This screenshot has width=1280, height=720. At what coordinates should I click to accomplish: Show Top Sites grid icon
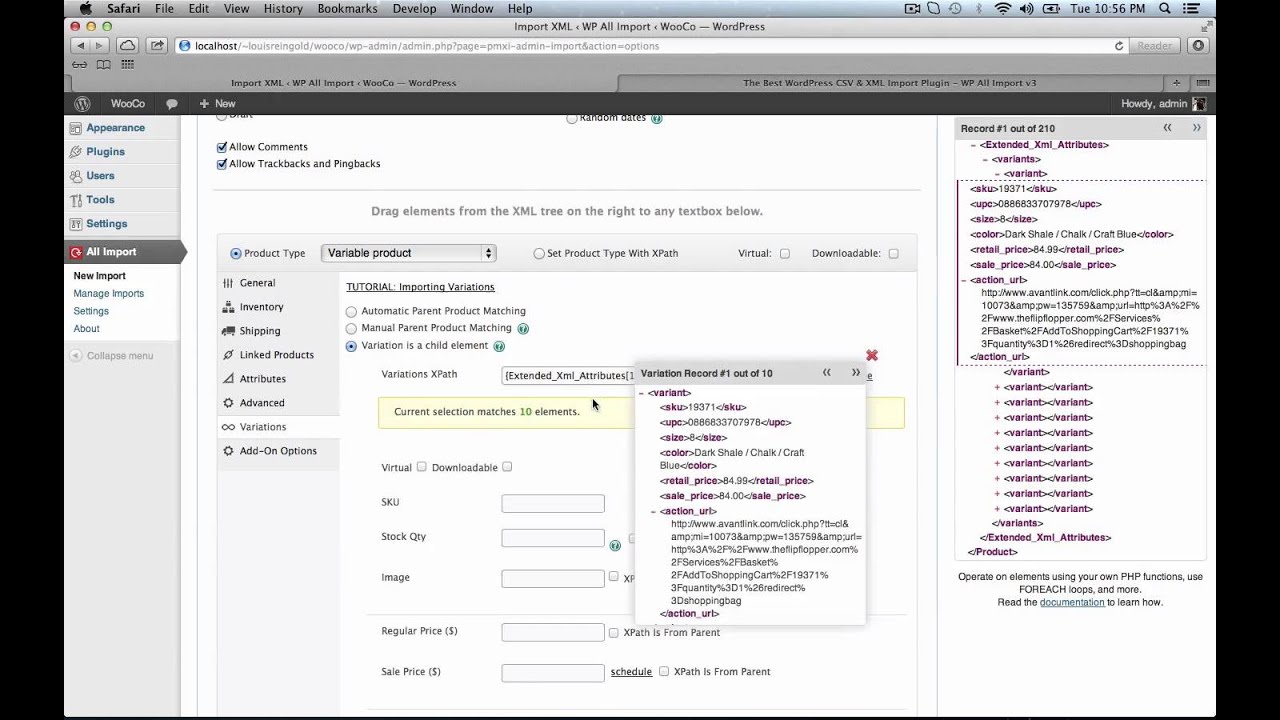pos(127,65)
